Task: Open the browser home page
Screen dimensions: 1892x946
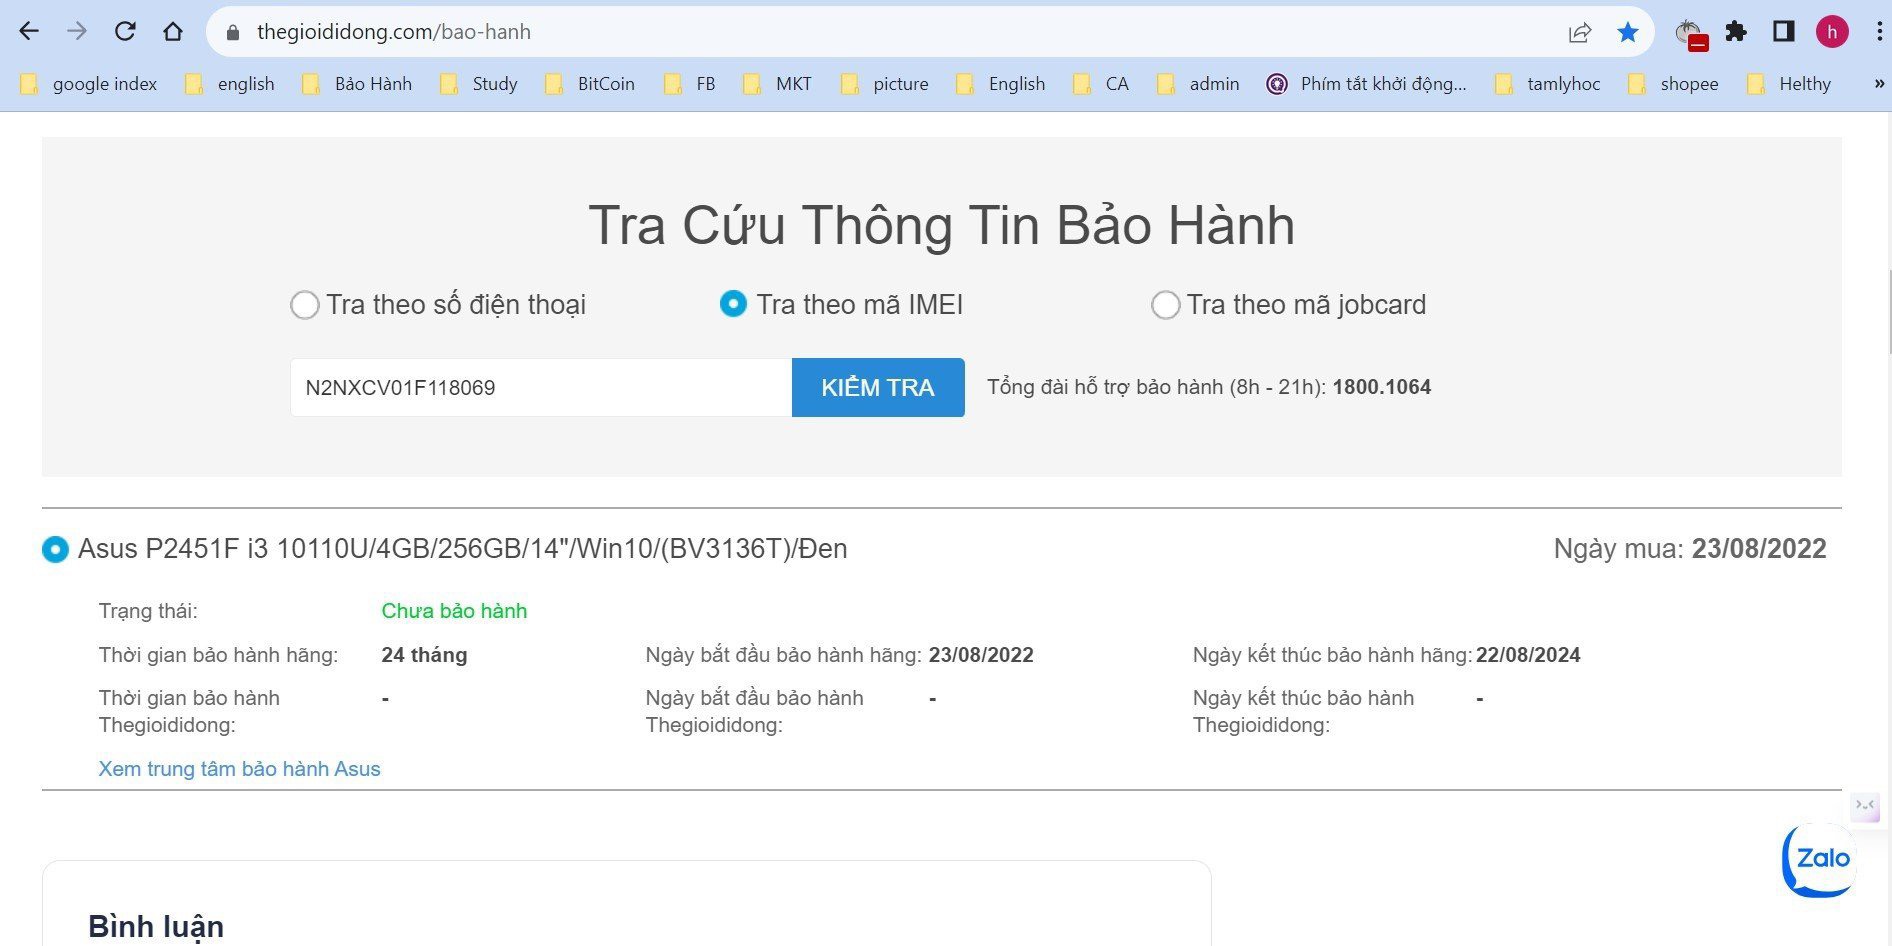Action: click(173, 31)
